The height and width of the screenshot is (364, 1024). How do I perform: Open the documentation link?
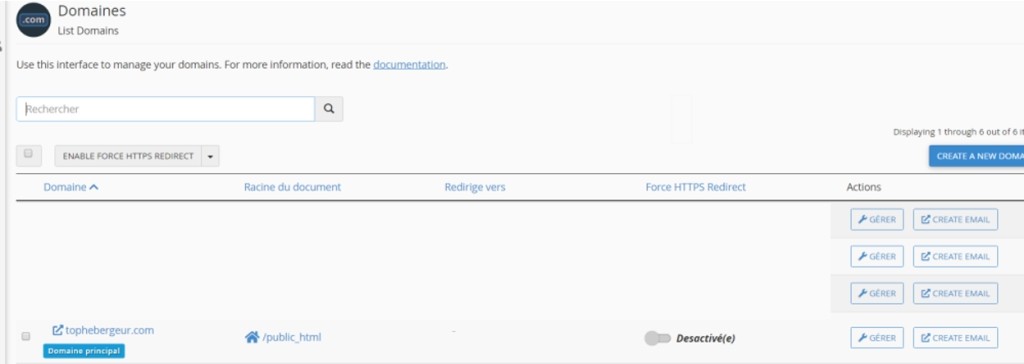point(409,65)
